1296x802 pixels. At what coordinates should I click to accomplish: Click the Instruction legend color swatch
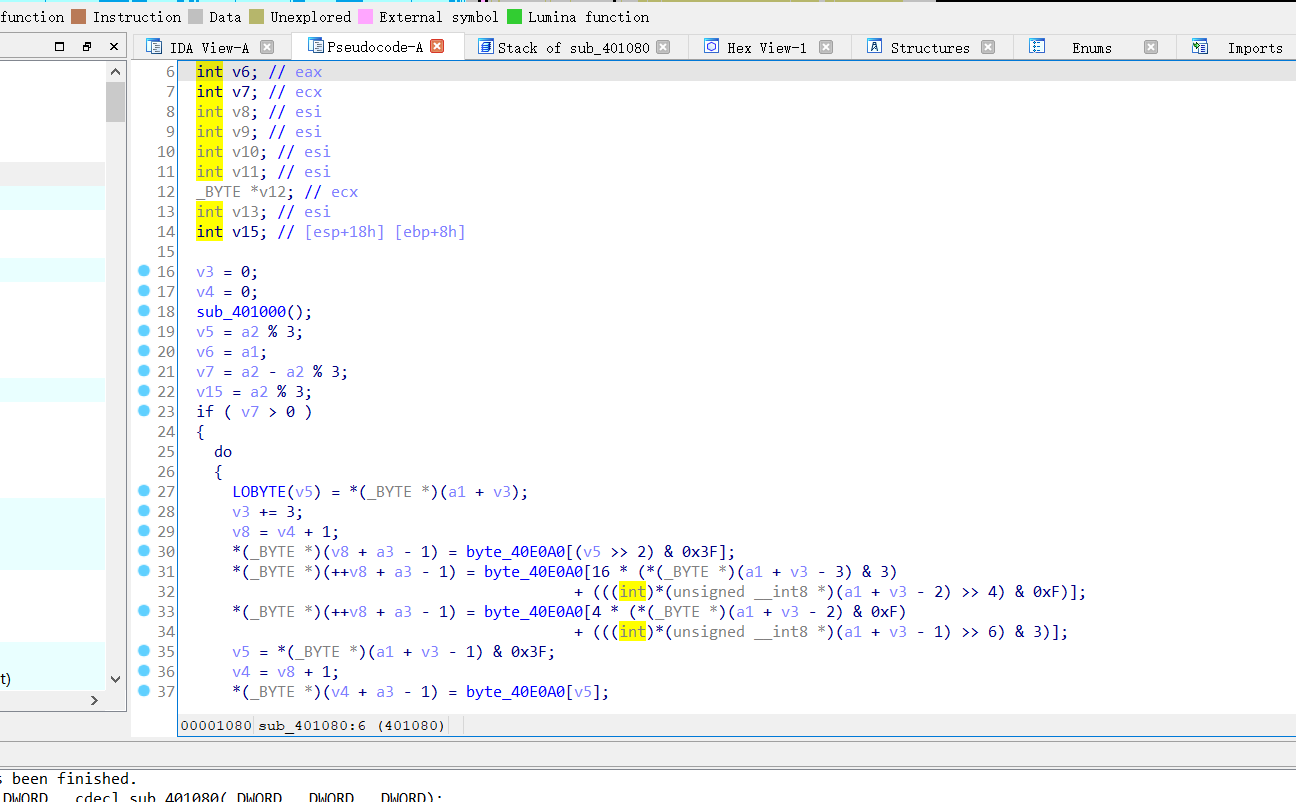(x=77, y=17)
